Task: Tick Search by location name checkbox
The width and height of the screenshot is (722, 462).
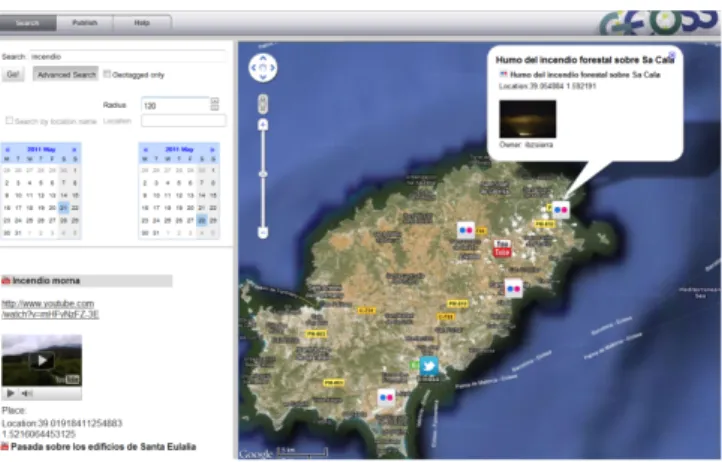Action: (9, 120)
